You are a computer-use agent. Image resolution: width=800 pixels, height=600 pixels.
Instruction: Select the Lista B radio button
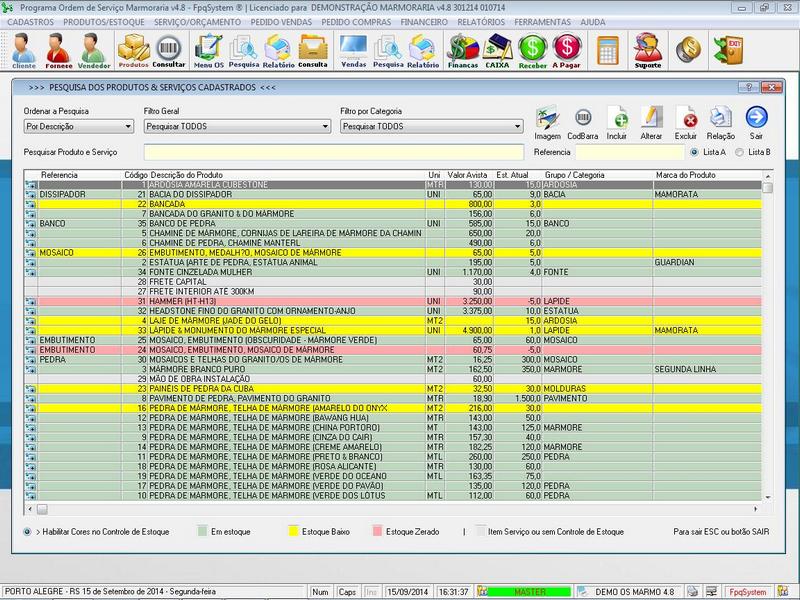(x=740, y=152)
